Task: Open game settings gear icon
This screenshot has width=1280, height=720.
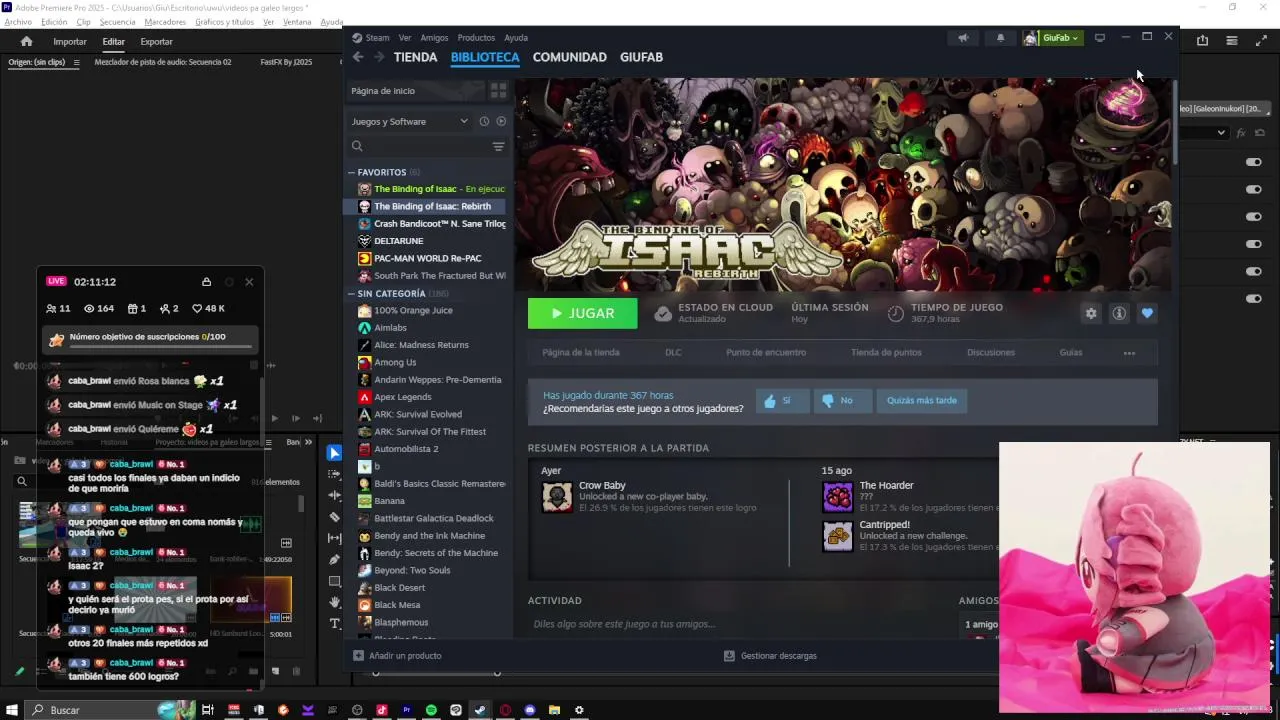Action: (1091, 313)
